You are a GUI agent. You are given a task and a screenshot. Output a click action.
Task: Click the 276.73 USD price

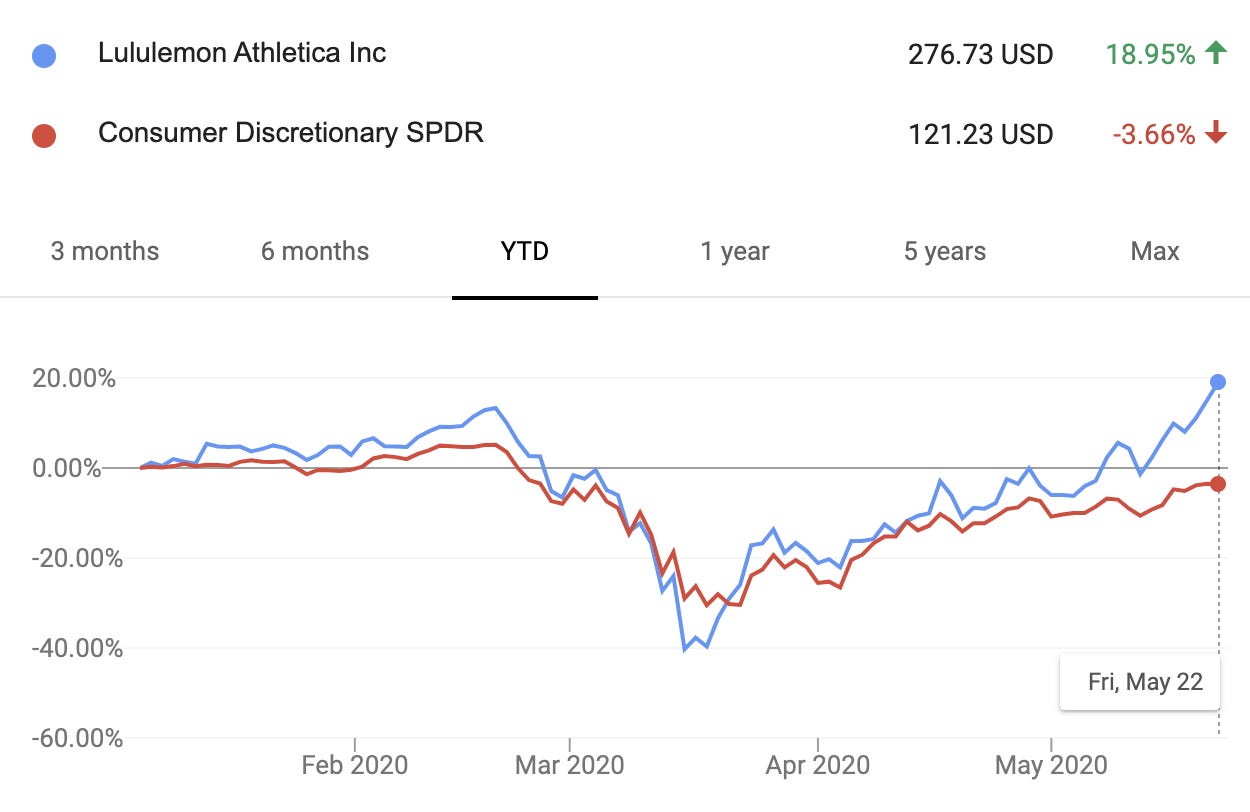[980, 54]
